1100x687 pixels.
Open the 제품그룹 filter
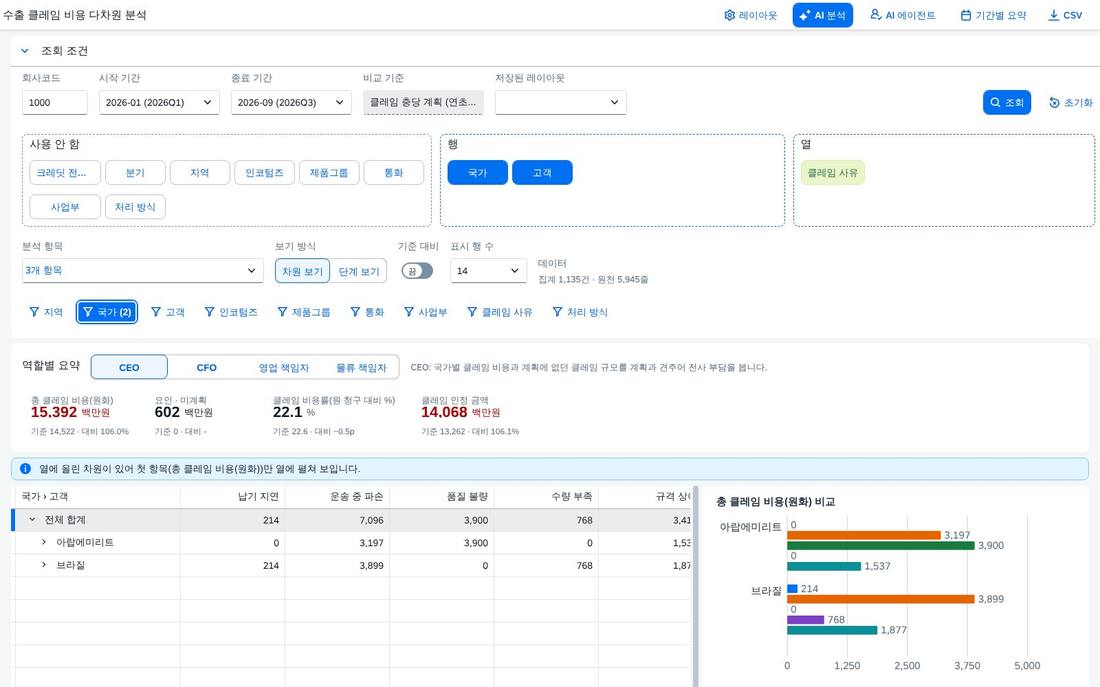(304, 312)
